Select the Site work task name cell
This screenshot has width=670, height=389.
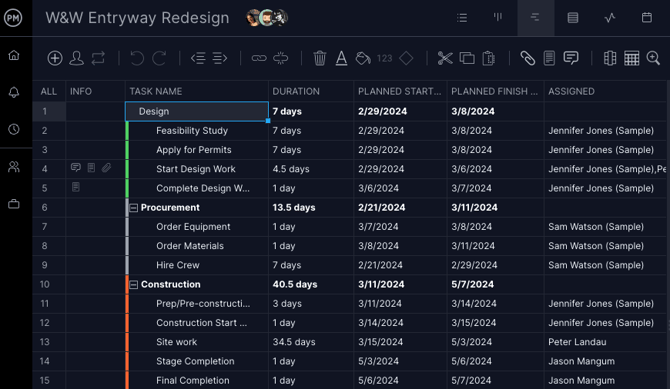click(x=197, y=342)
